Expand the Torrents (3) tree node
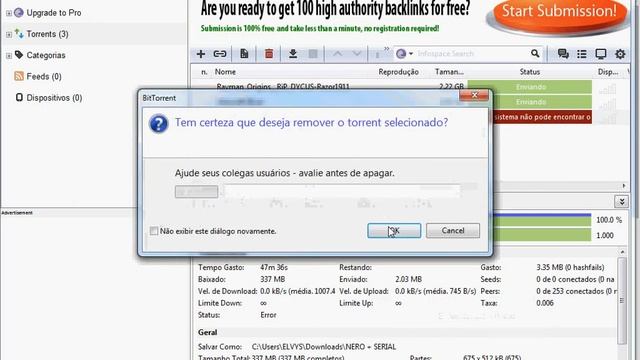 [9, 34]
